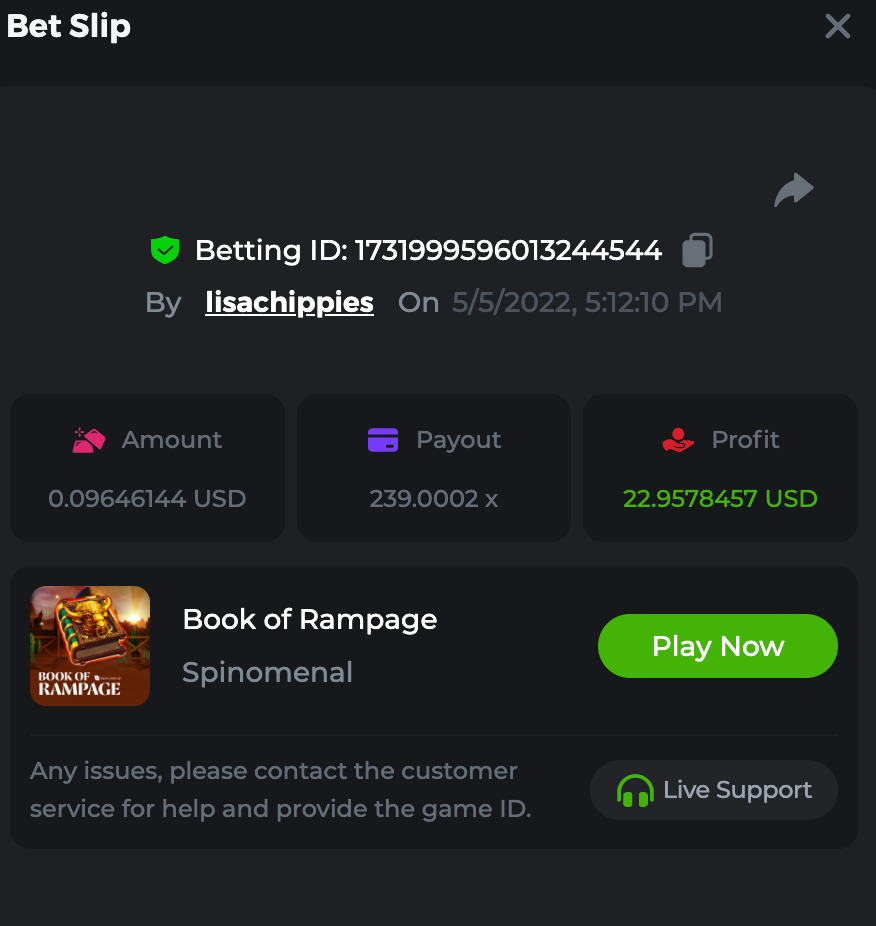Click the share arrow icon
876x926 pixels.
tap(794, 190)
